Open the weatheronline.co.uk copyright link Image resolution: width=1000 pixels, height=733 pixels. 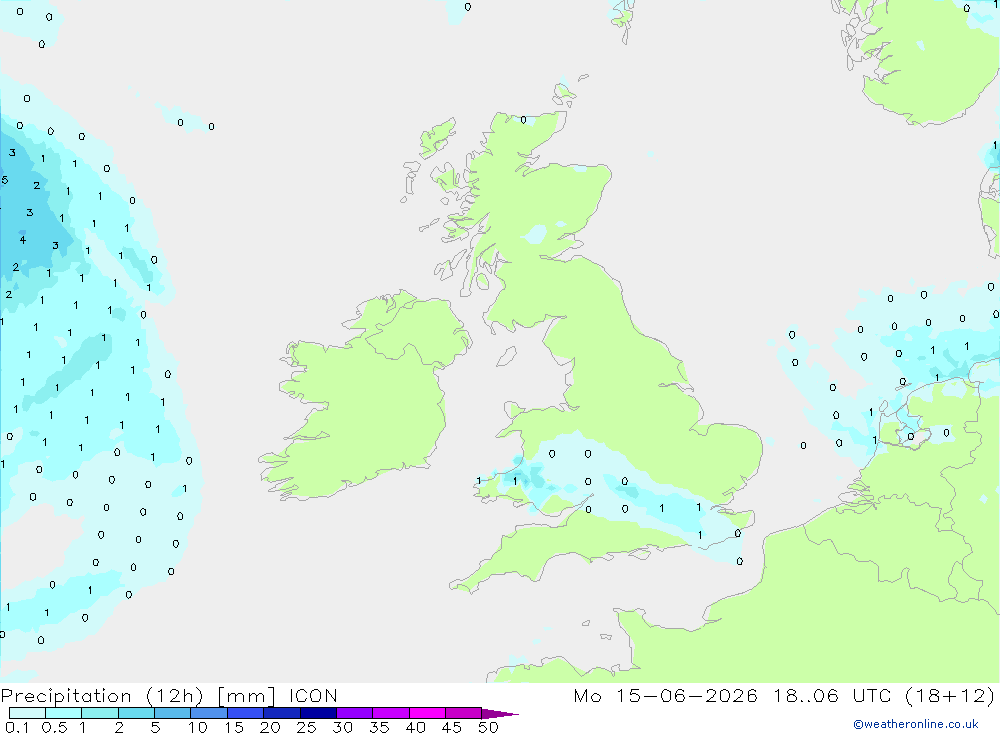tap(916, 724)
